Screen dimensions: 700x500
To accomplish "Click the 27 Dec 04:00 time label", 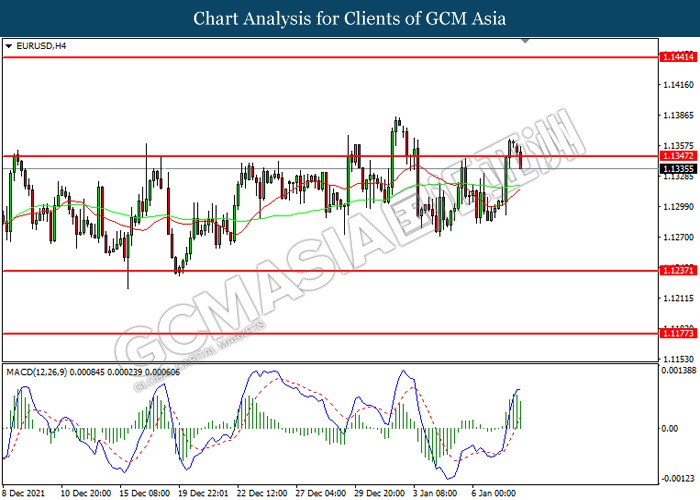I will [321, 493].
